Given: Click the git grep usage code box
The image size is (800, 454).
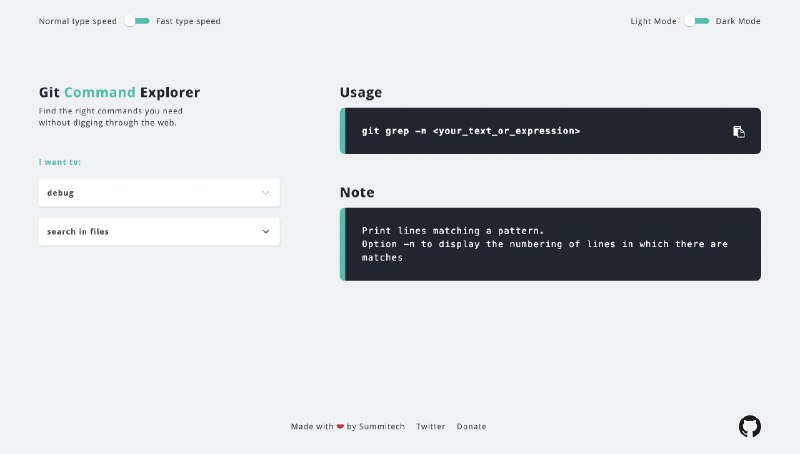Looking at the screenshot, I should 550,131.
